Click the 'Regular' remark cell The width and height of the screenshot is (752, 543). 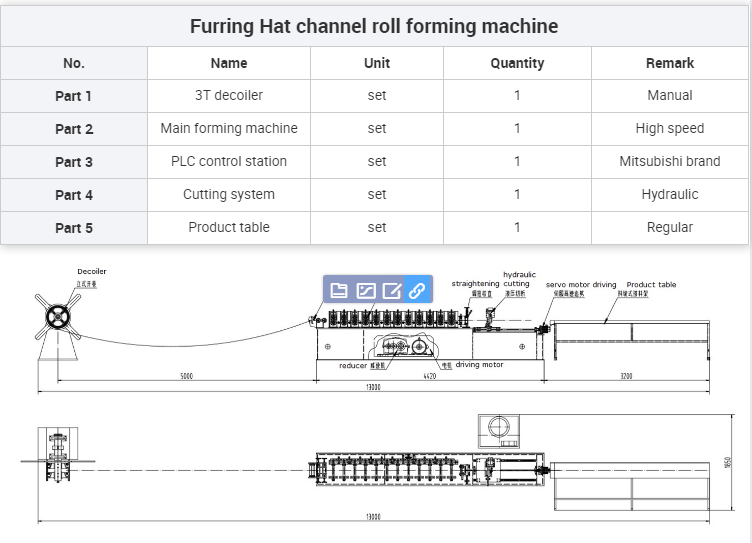pos(670,227)
